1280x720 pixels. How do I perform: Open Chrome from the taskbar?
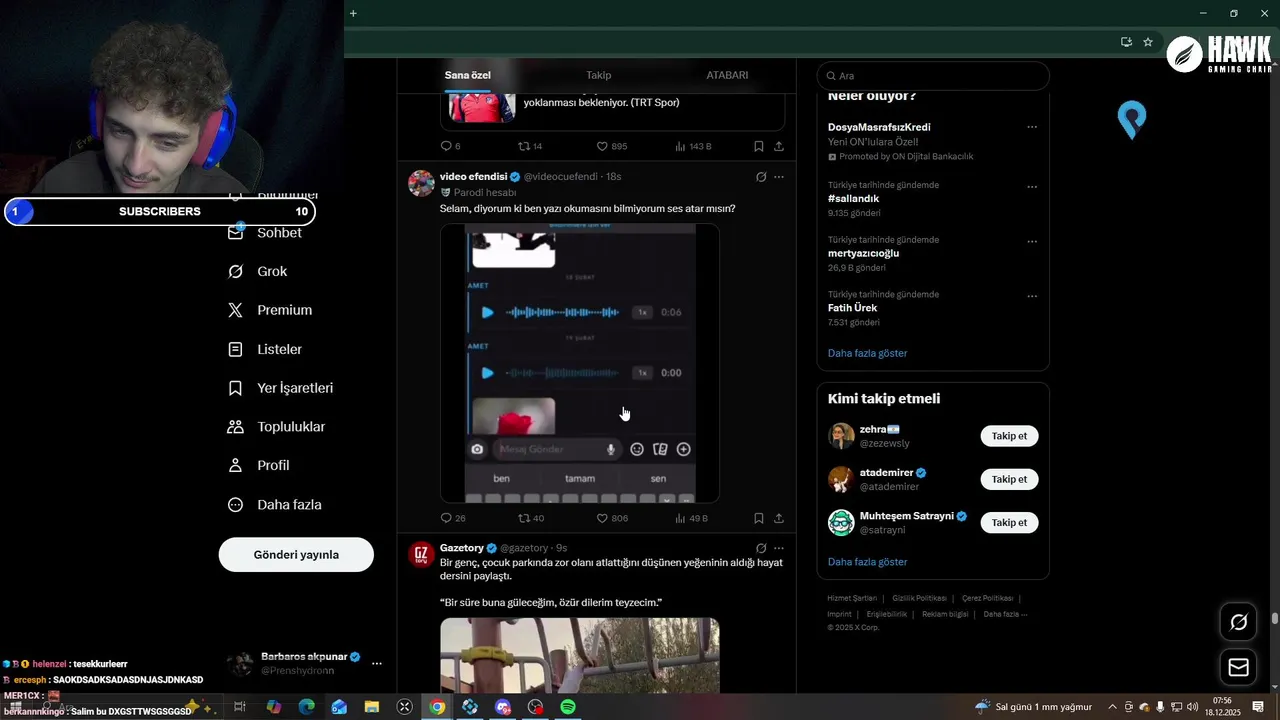[x=437, y=707]
